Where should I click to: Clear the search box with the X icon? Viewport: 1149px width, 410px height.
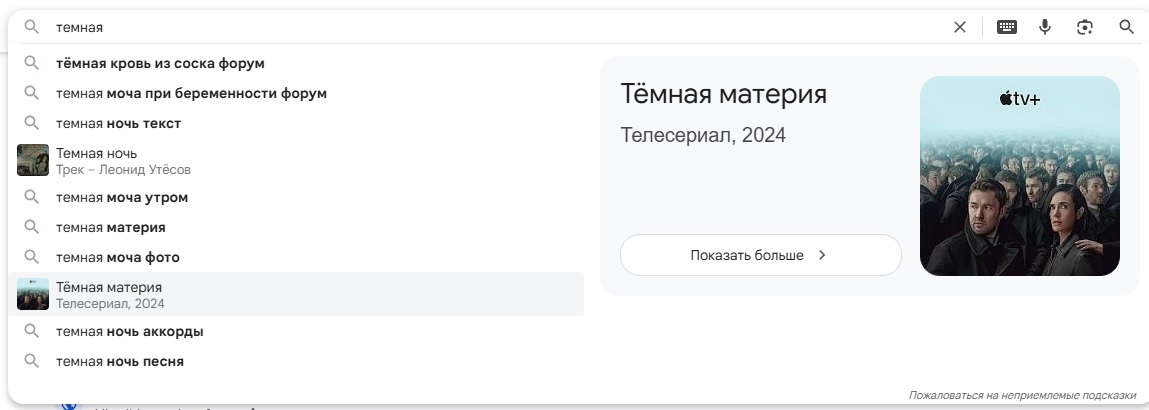(x=959, y=27)
